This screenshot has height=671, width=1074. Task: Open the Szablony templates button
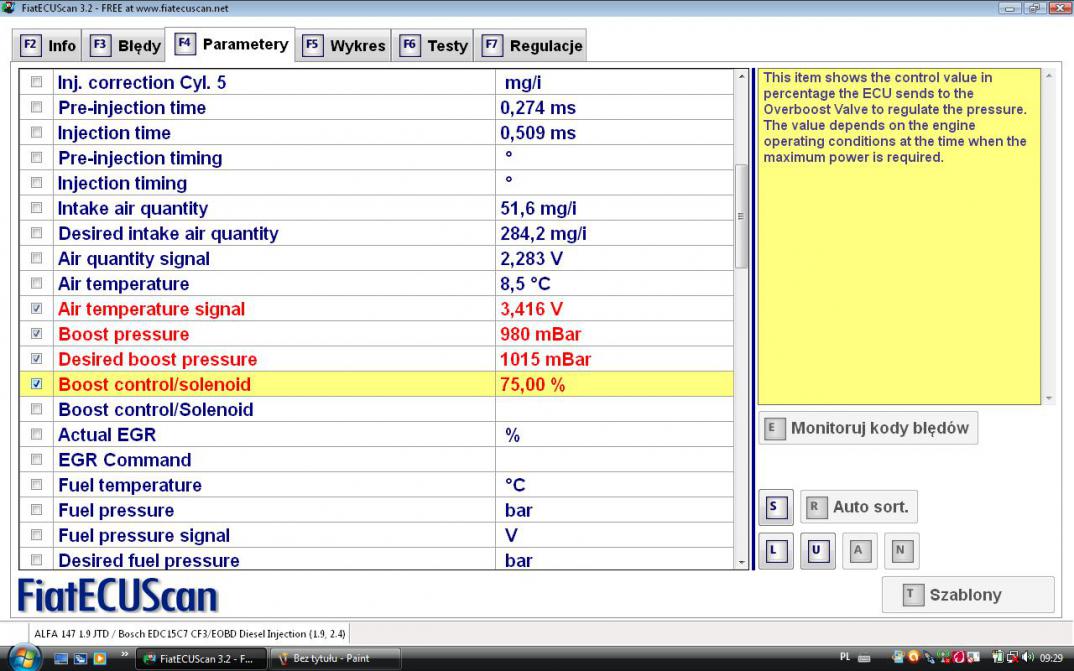pyautogui.click(x=967, y=595)
